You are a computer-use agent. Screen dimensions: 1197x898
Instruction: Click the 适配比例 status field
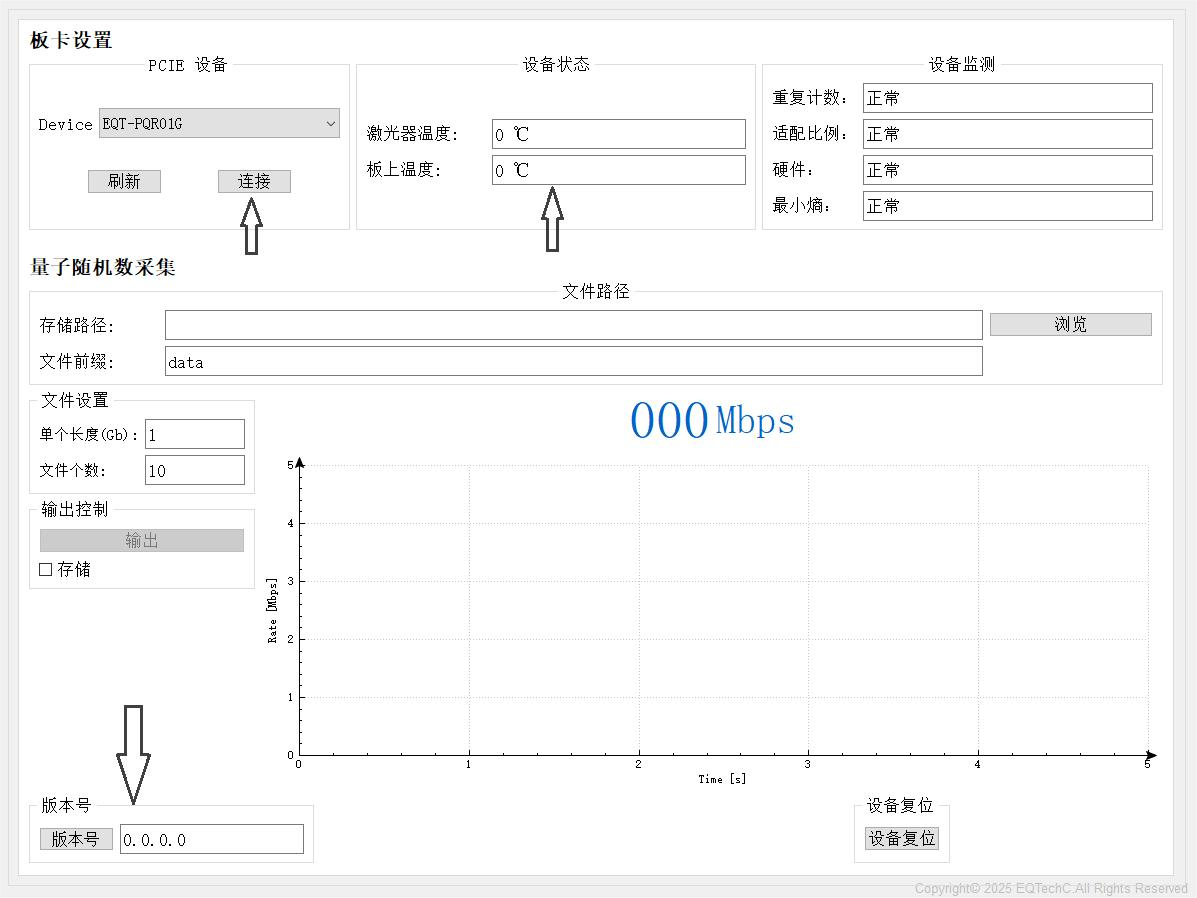[x=1007, y=134]
